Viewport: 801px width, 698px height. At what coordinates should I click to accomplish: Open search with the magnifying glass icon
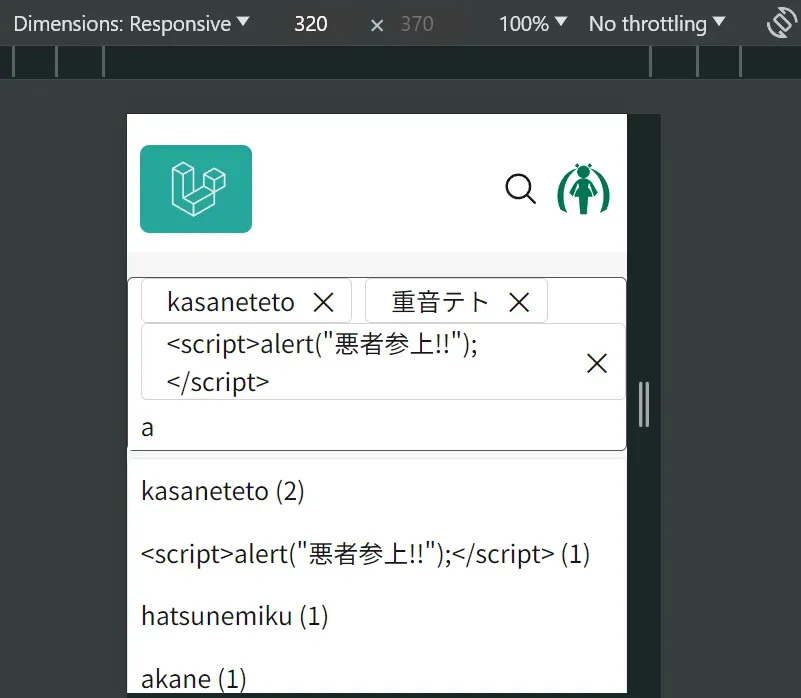520,188
